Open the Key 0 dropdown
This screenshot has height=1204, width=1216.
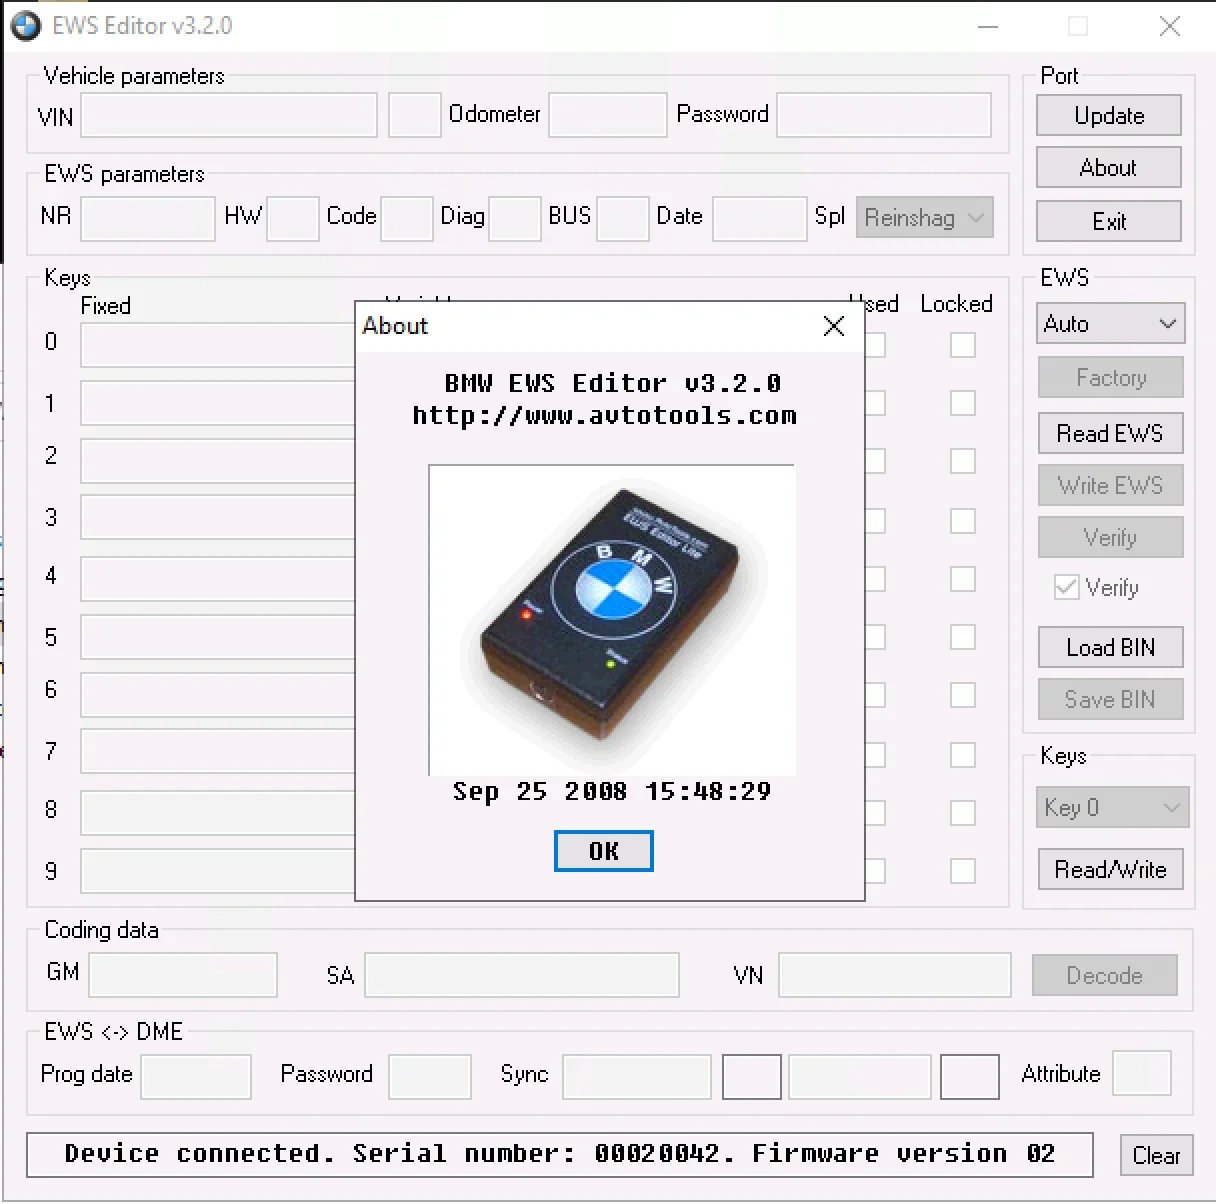pos(1113,807)
